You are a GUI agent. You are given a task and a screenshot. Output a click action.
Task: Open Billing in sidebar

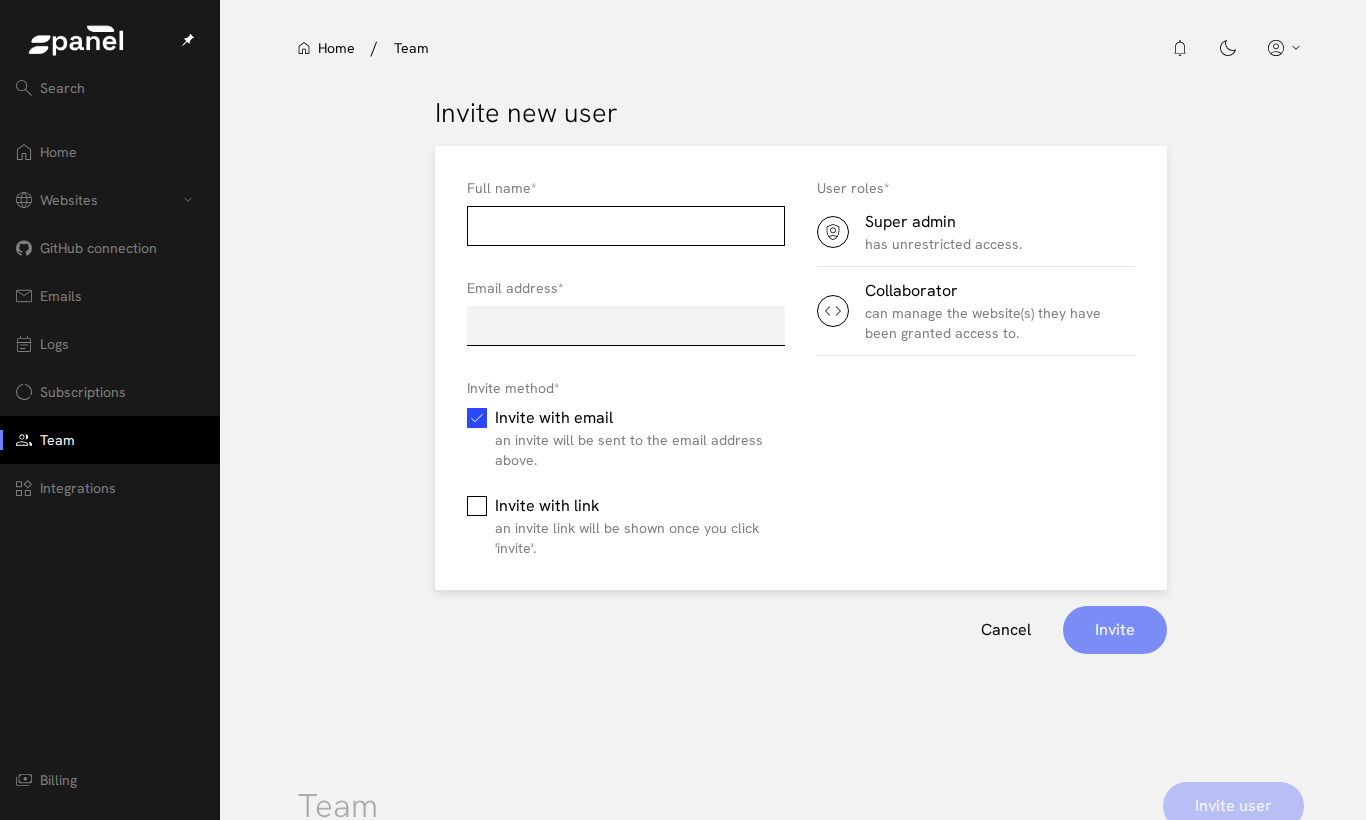[110, 780]
